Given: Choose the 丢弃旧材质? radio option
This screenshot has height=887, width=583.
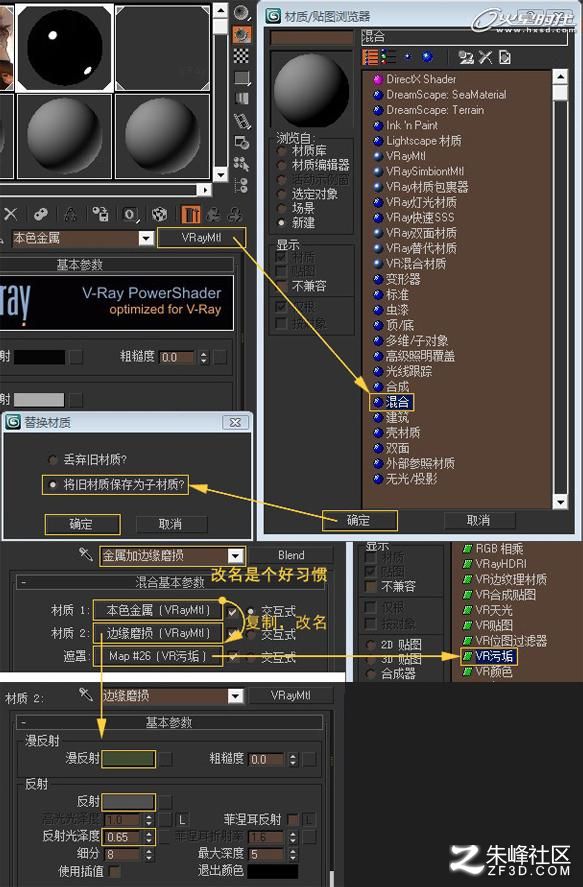Looking at the screenshot, I should coord(53,459).
